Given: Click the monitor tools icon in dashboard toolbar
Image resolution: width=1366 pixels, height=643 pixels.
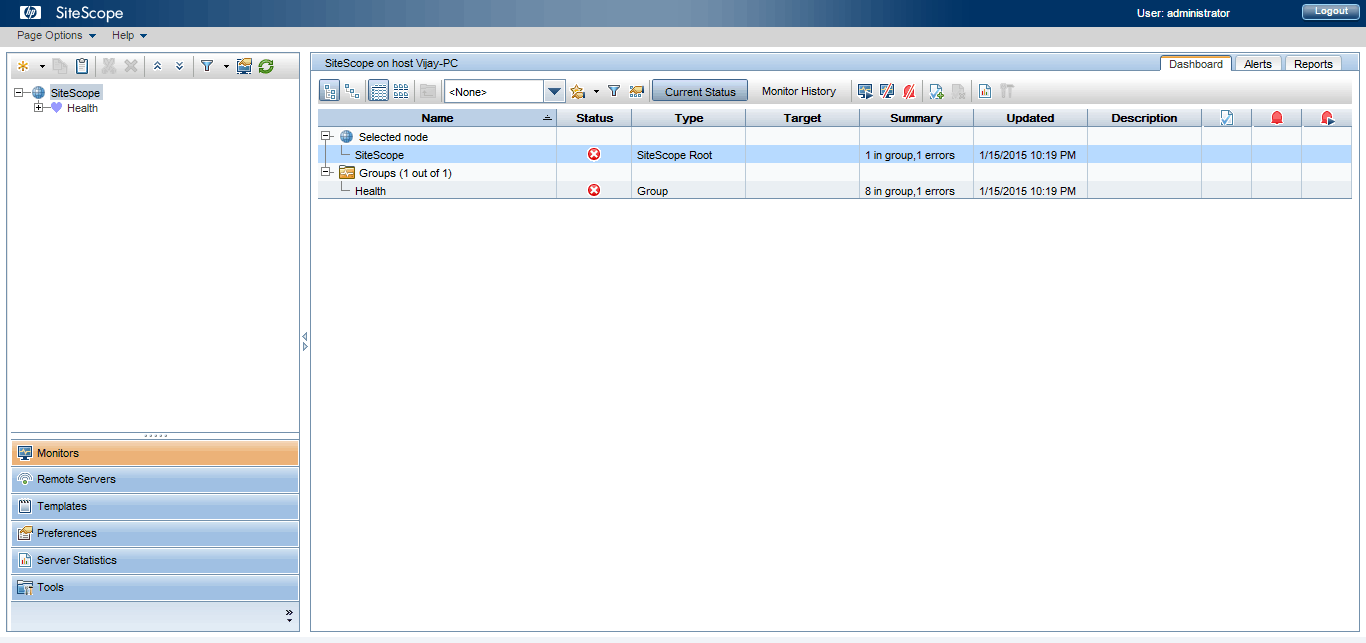Looking at the screenshot, I should [x=1007, y=91].
